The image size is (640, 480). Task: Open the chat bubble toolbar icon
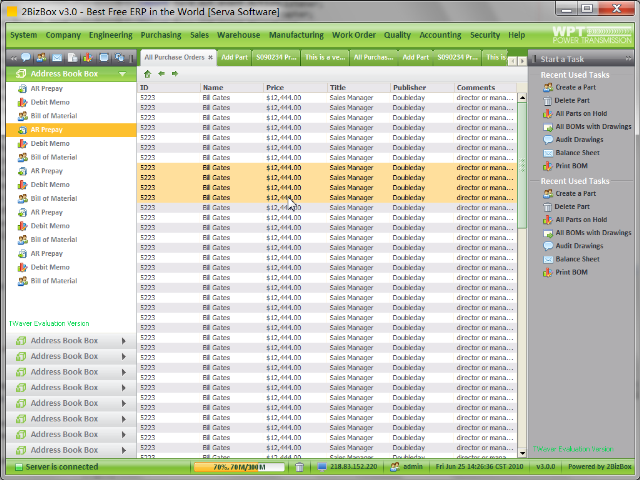pyautogui.click(x=26, y=58)
